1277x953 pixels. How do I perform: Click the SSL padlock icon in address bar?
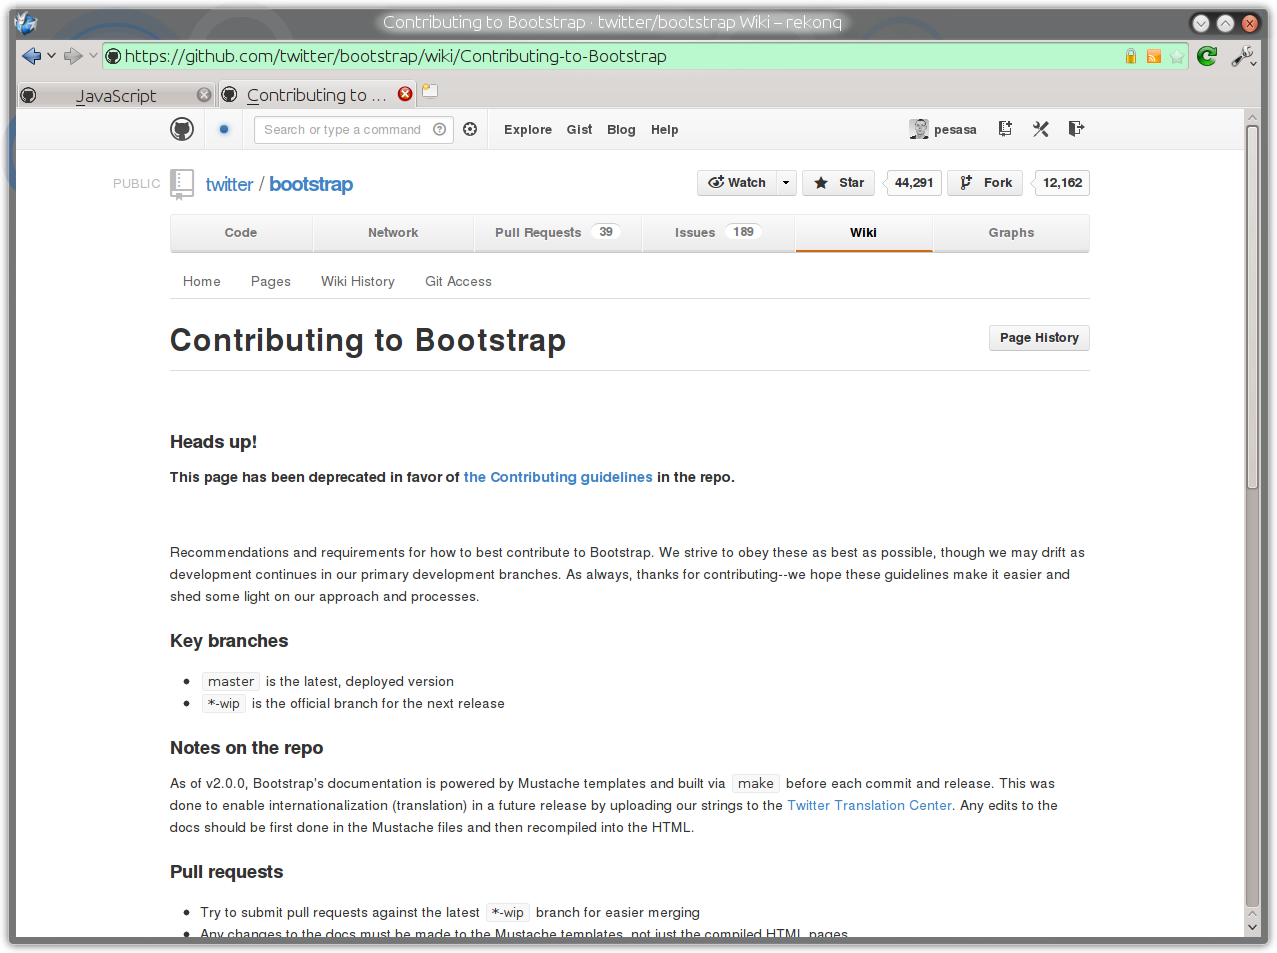point(1131,56)
